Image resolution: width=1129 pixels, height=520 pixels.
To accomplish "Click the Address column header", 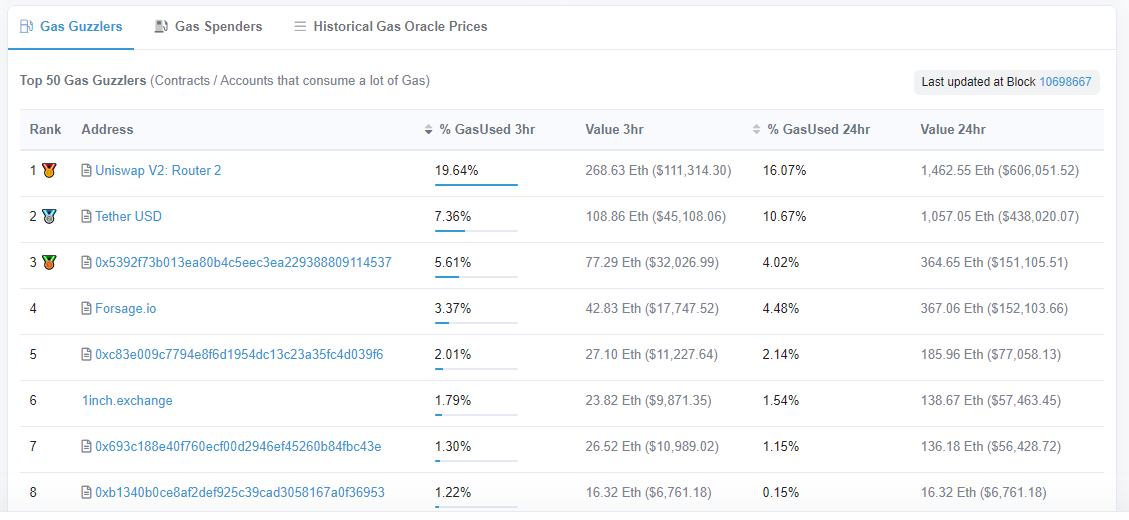I will (107, 130).
